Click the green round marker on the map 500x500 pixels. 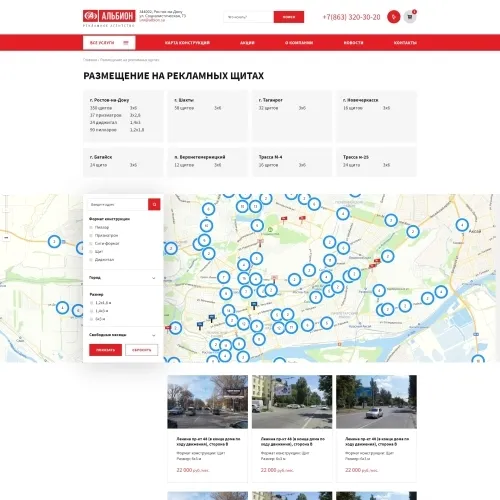(x=270, y=229)
